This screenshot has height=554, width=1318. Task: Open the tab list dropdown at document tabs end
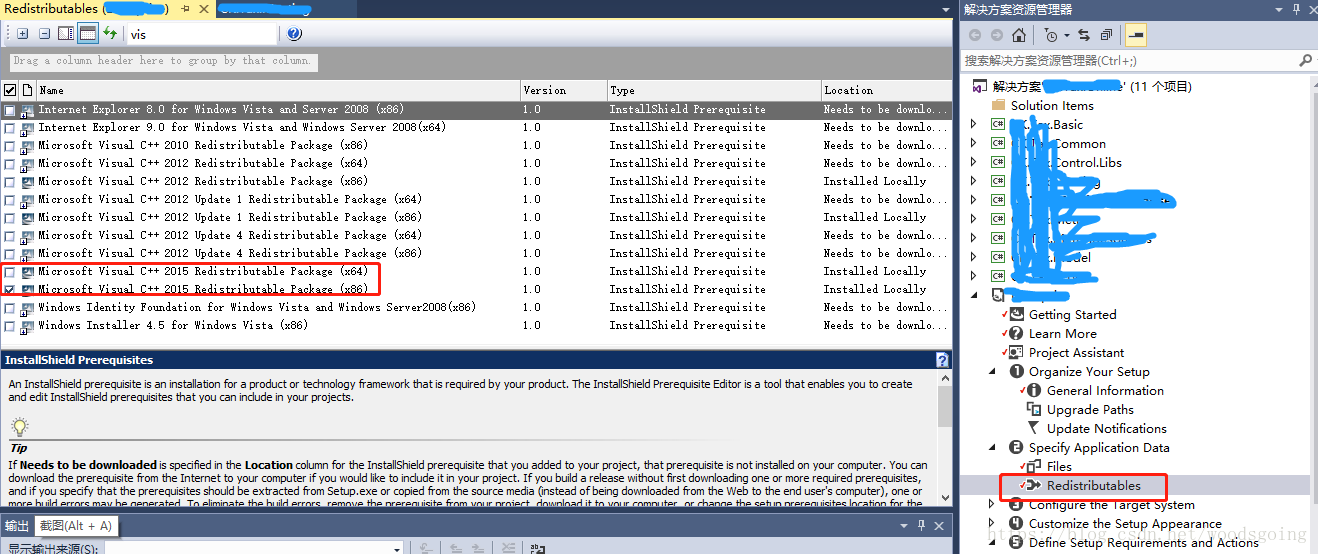[945, 8]
